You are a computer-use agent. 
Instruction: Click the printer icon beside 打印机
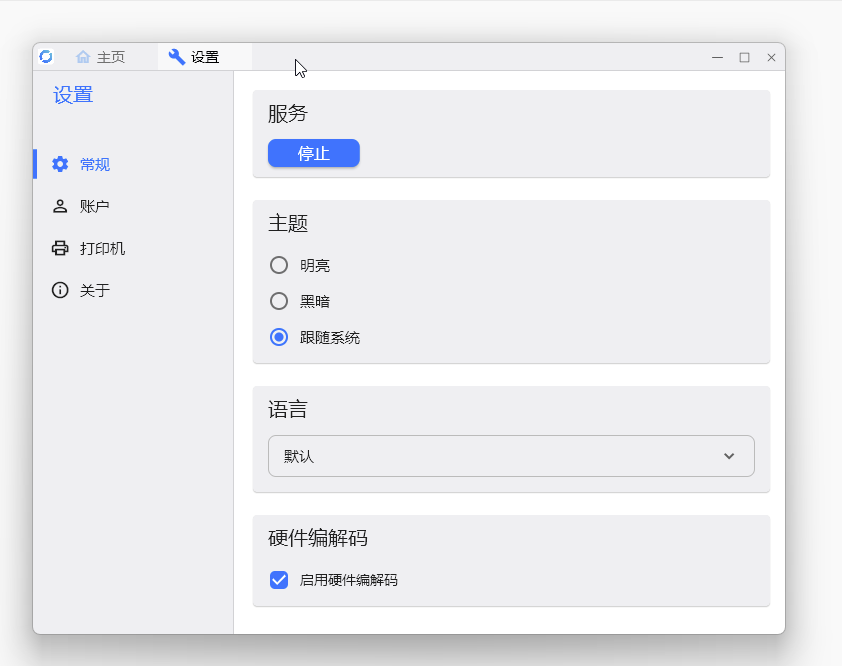[61, 248]
